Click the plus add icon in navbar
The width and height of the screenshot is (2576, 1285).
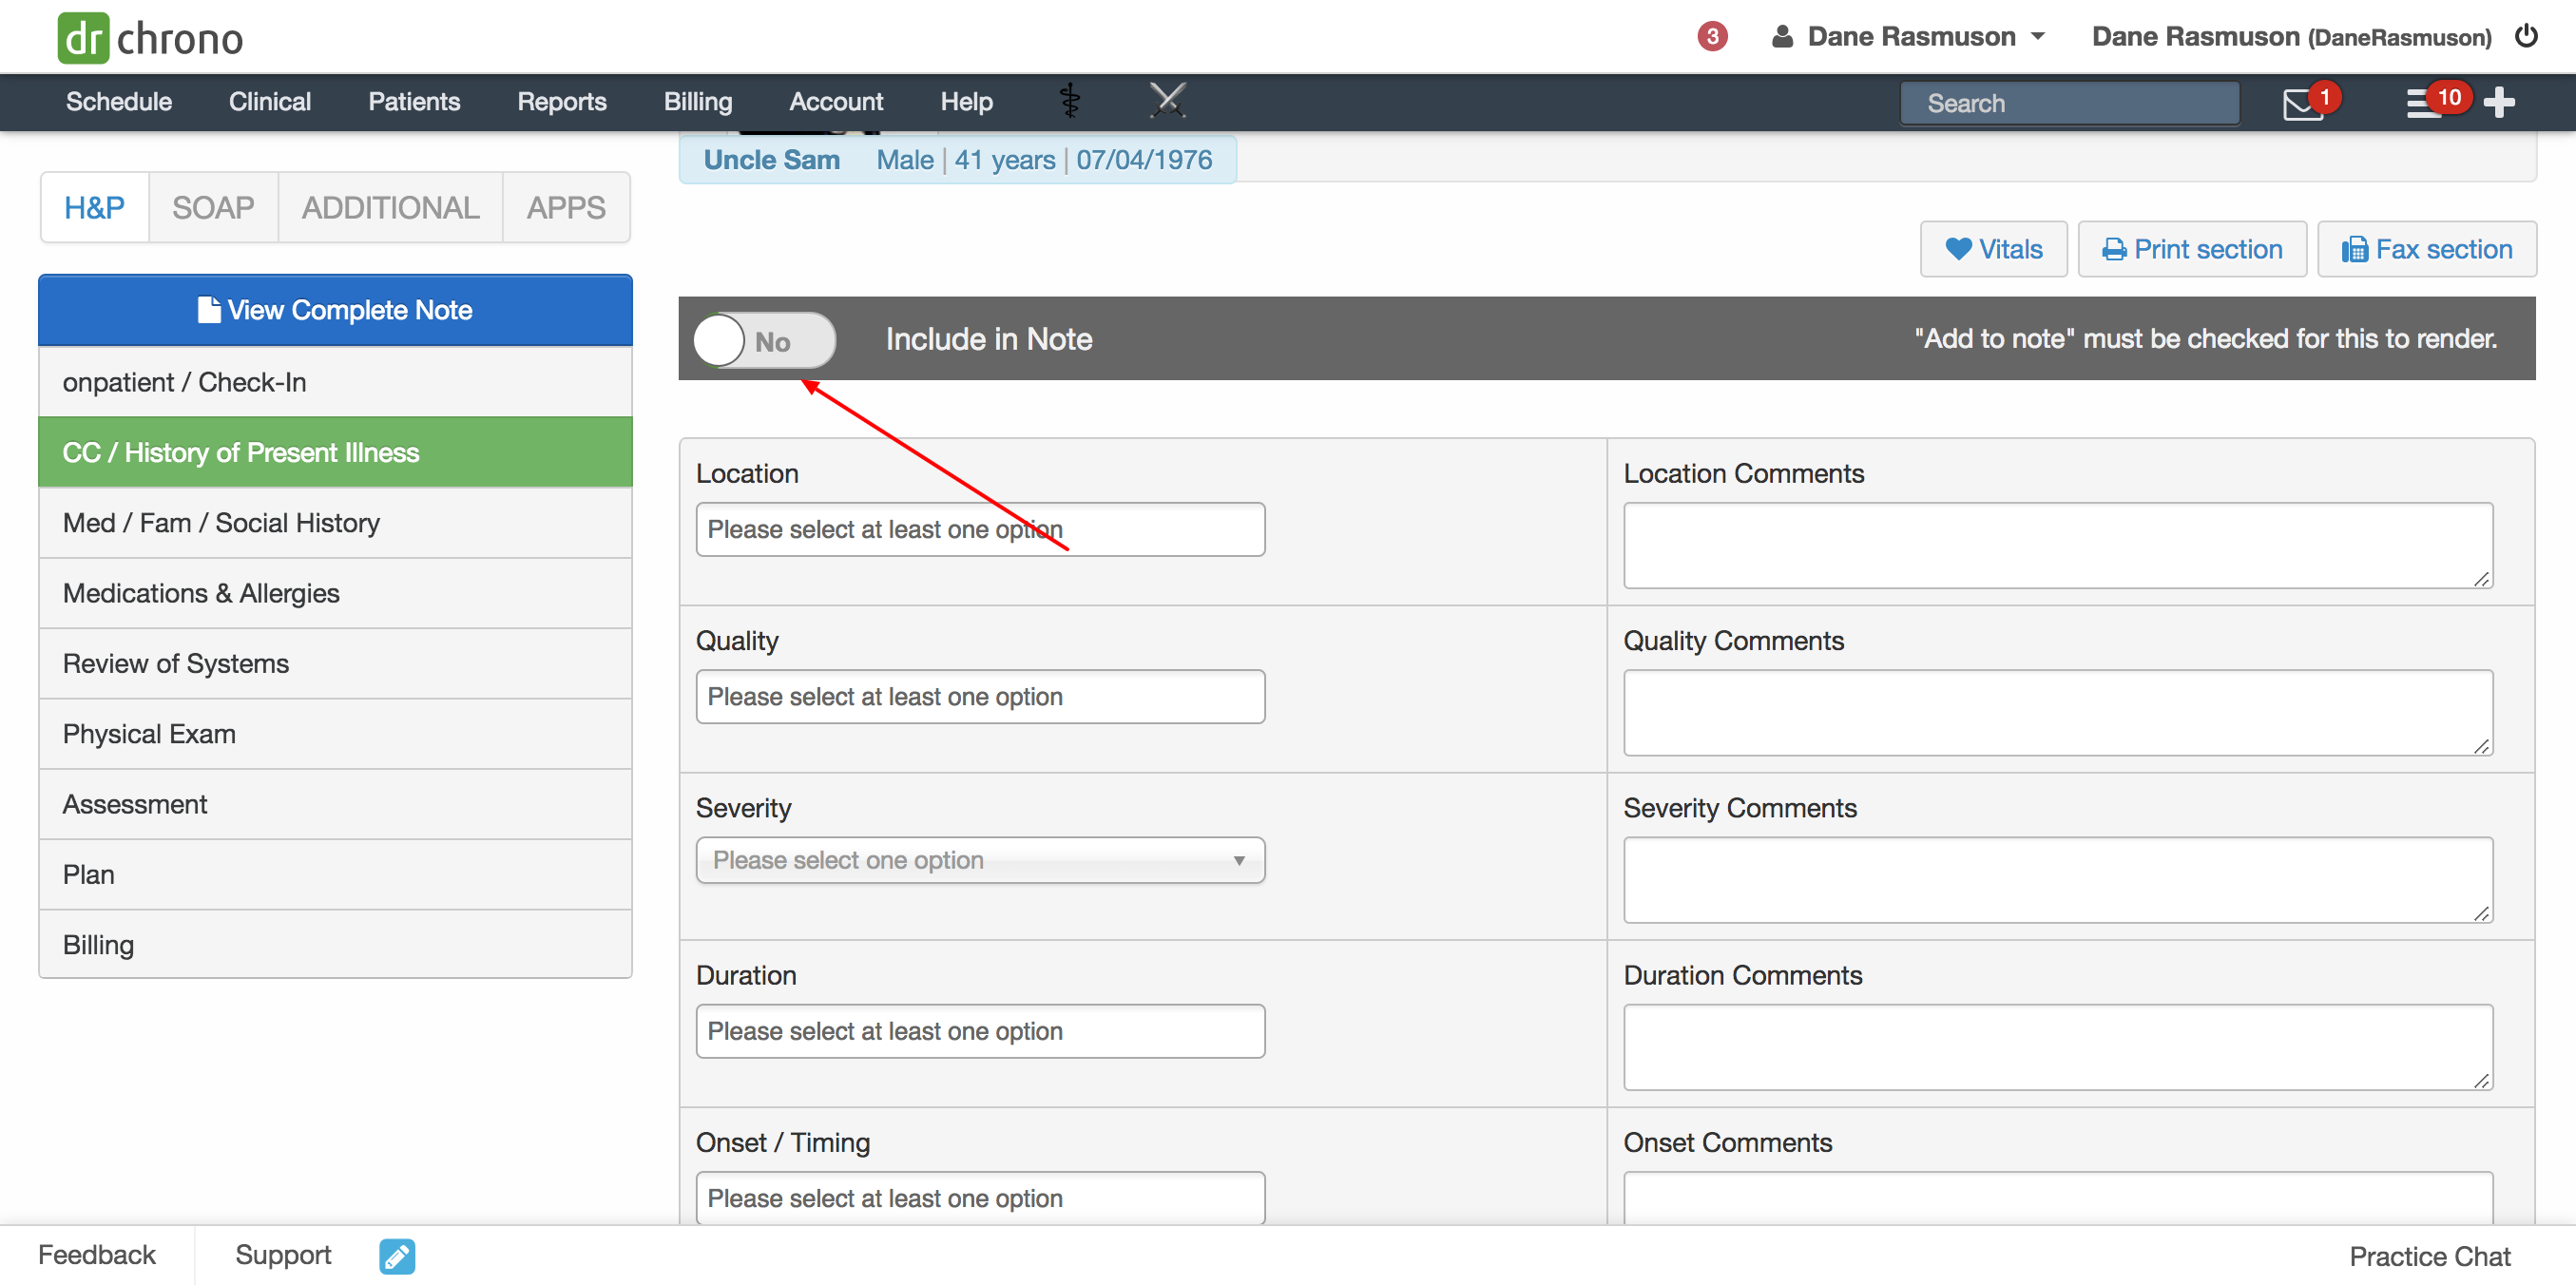[x=2499, y=102]
